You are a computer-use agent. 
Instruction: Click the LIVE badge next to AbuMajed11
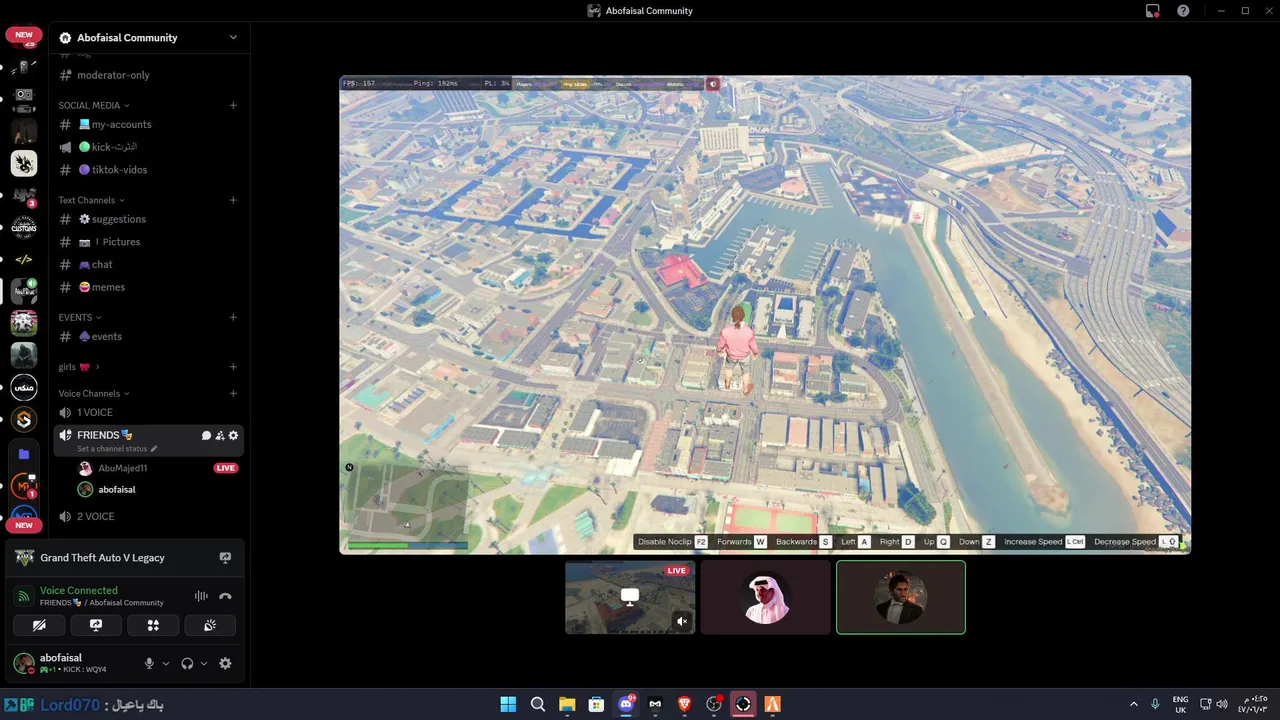point(226,468)
